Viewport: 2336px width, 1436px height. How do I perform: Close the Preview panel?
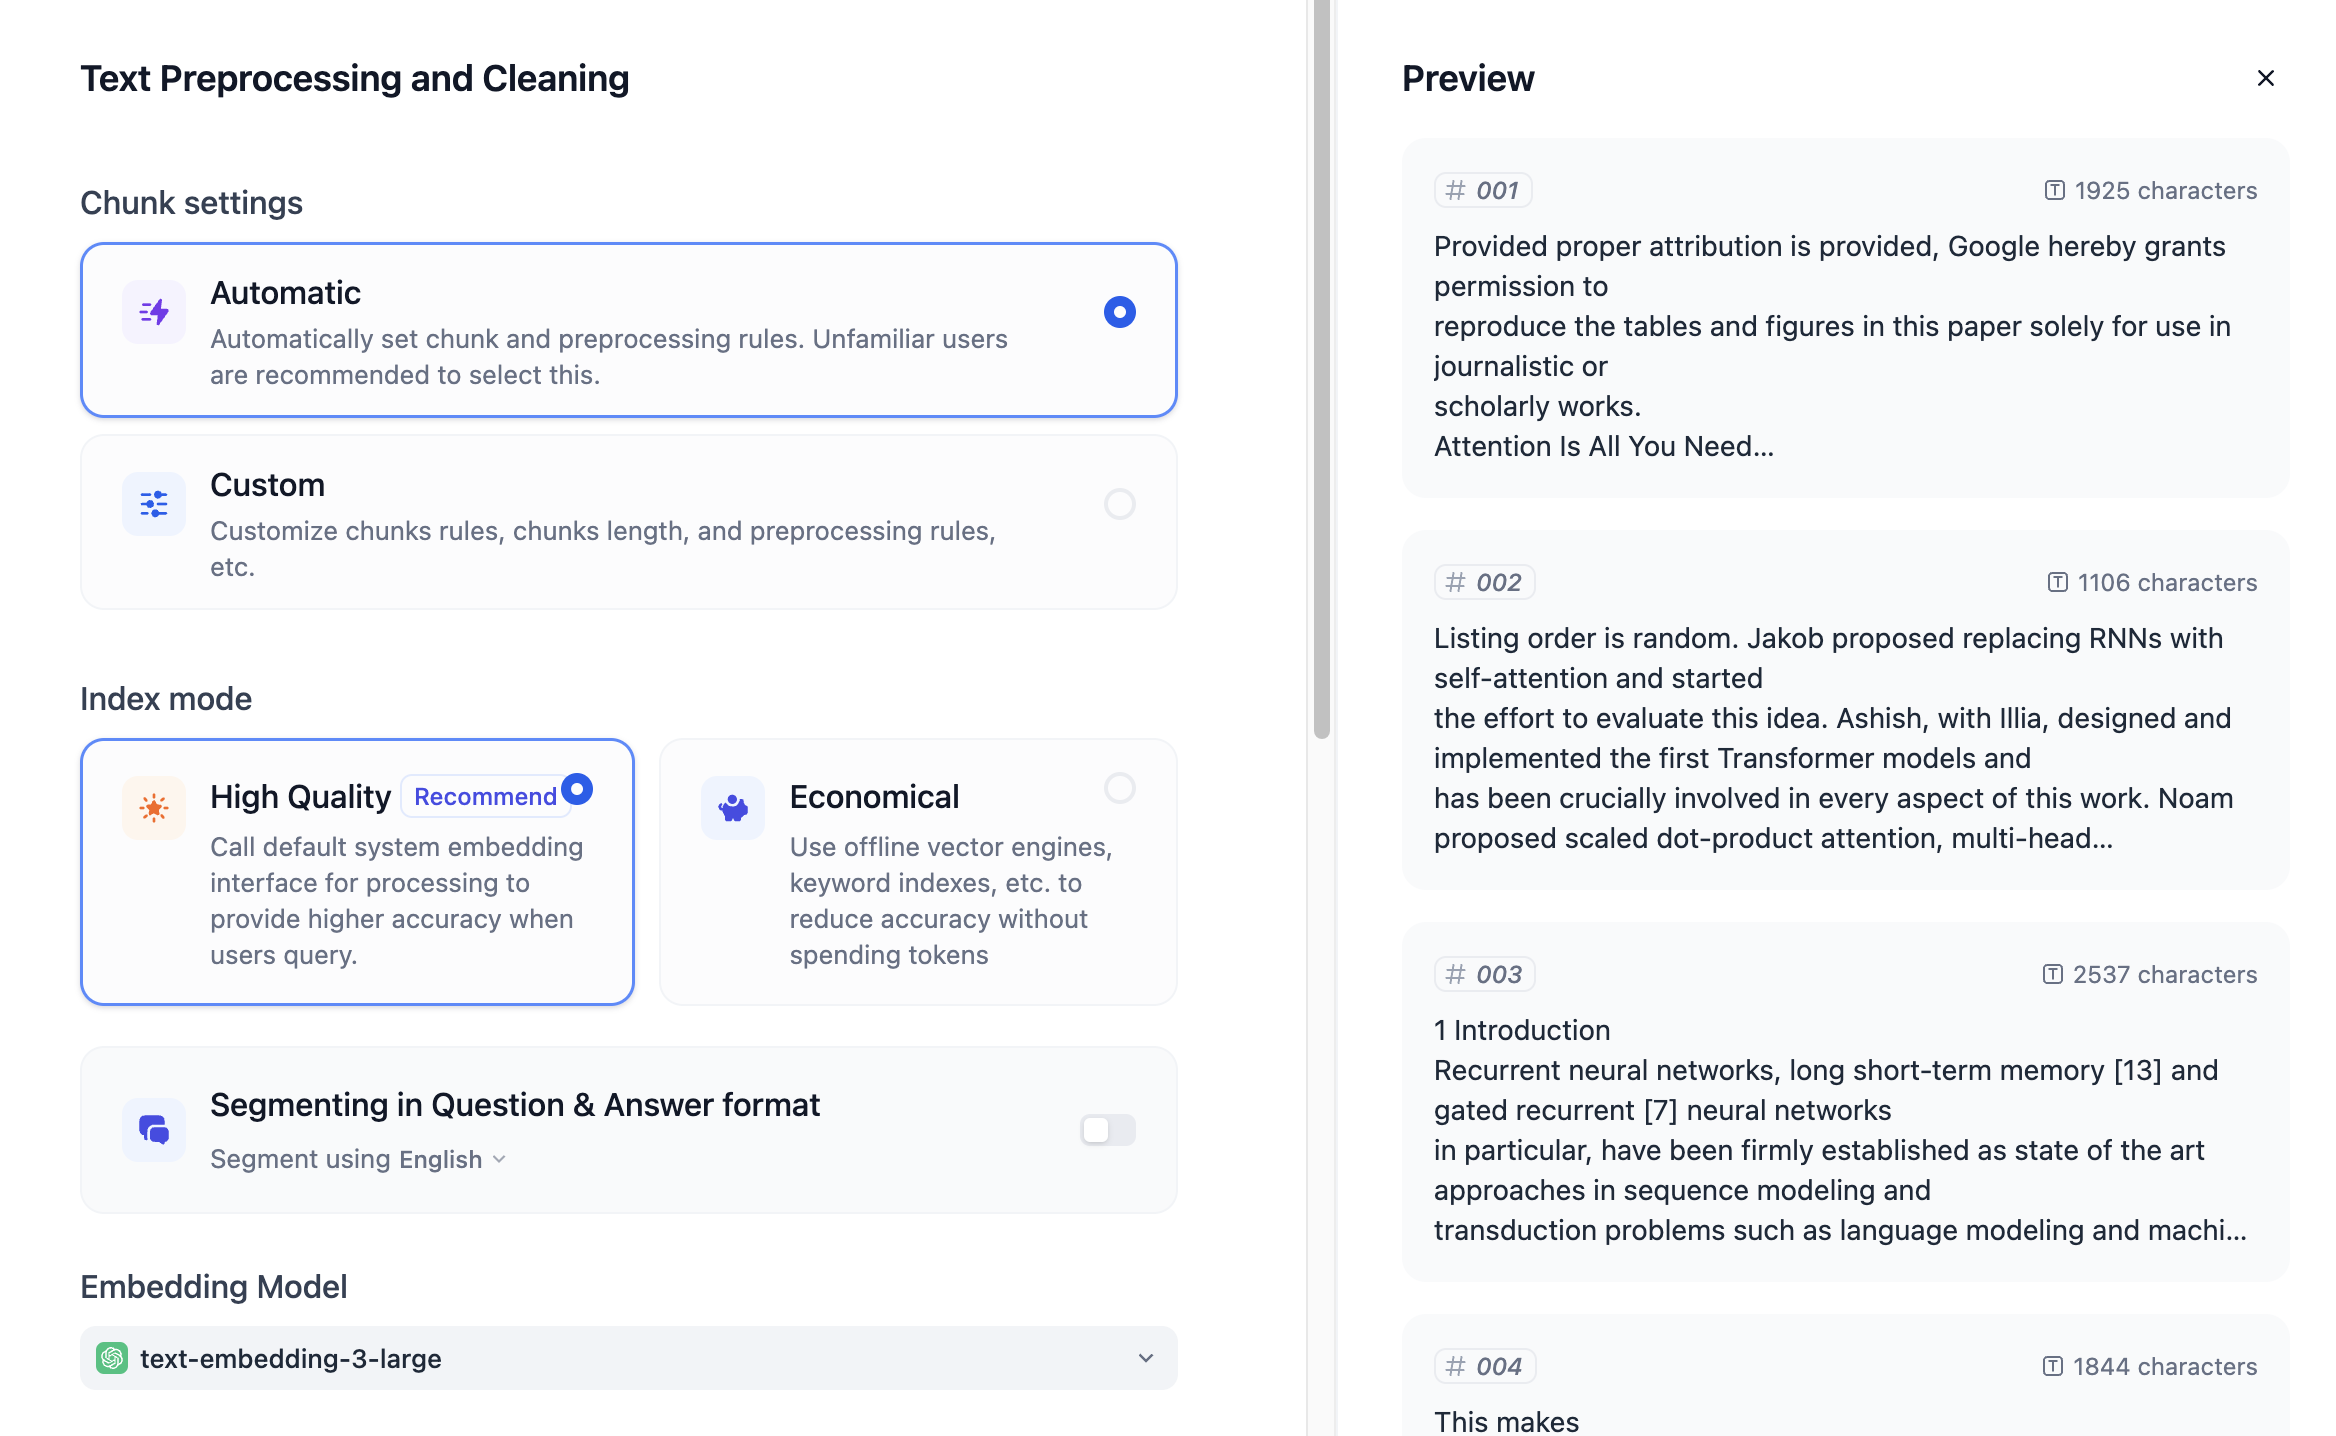(2265, 78)
